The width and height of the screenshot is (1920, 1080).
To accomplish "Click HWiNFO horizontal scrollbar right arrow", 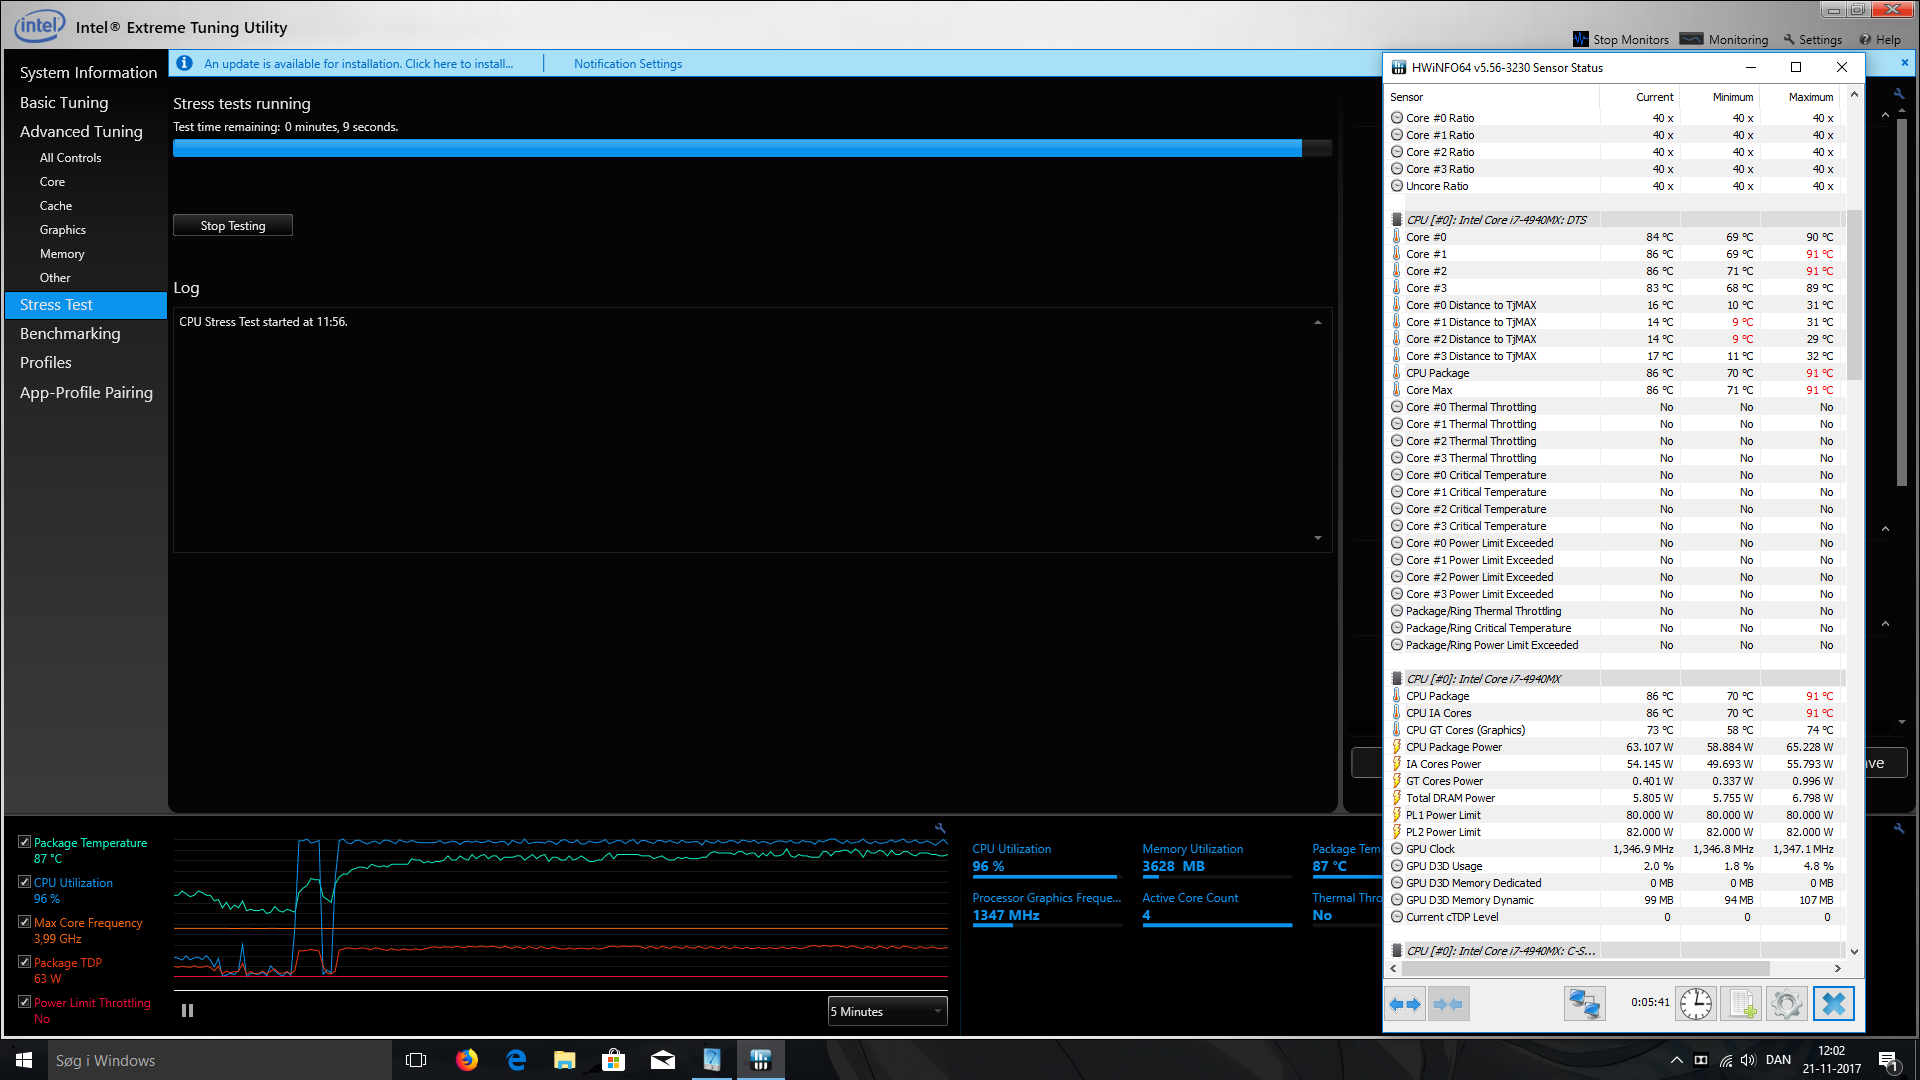I will (x=1838, y=968).
